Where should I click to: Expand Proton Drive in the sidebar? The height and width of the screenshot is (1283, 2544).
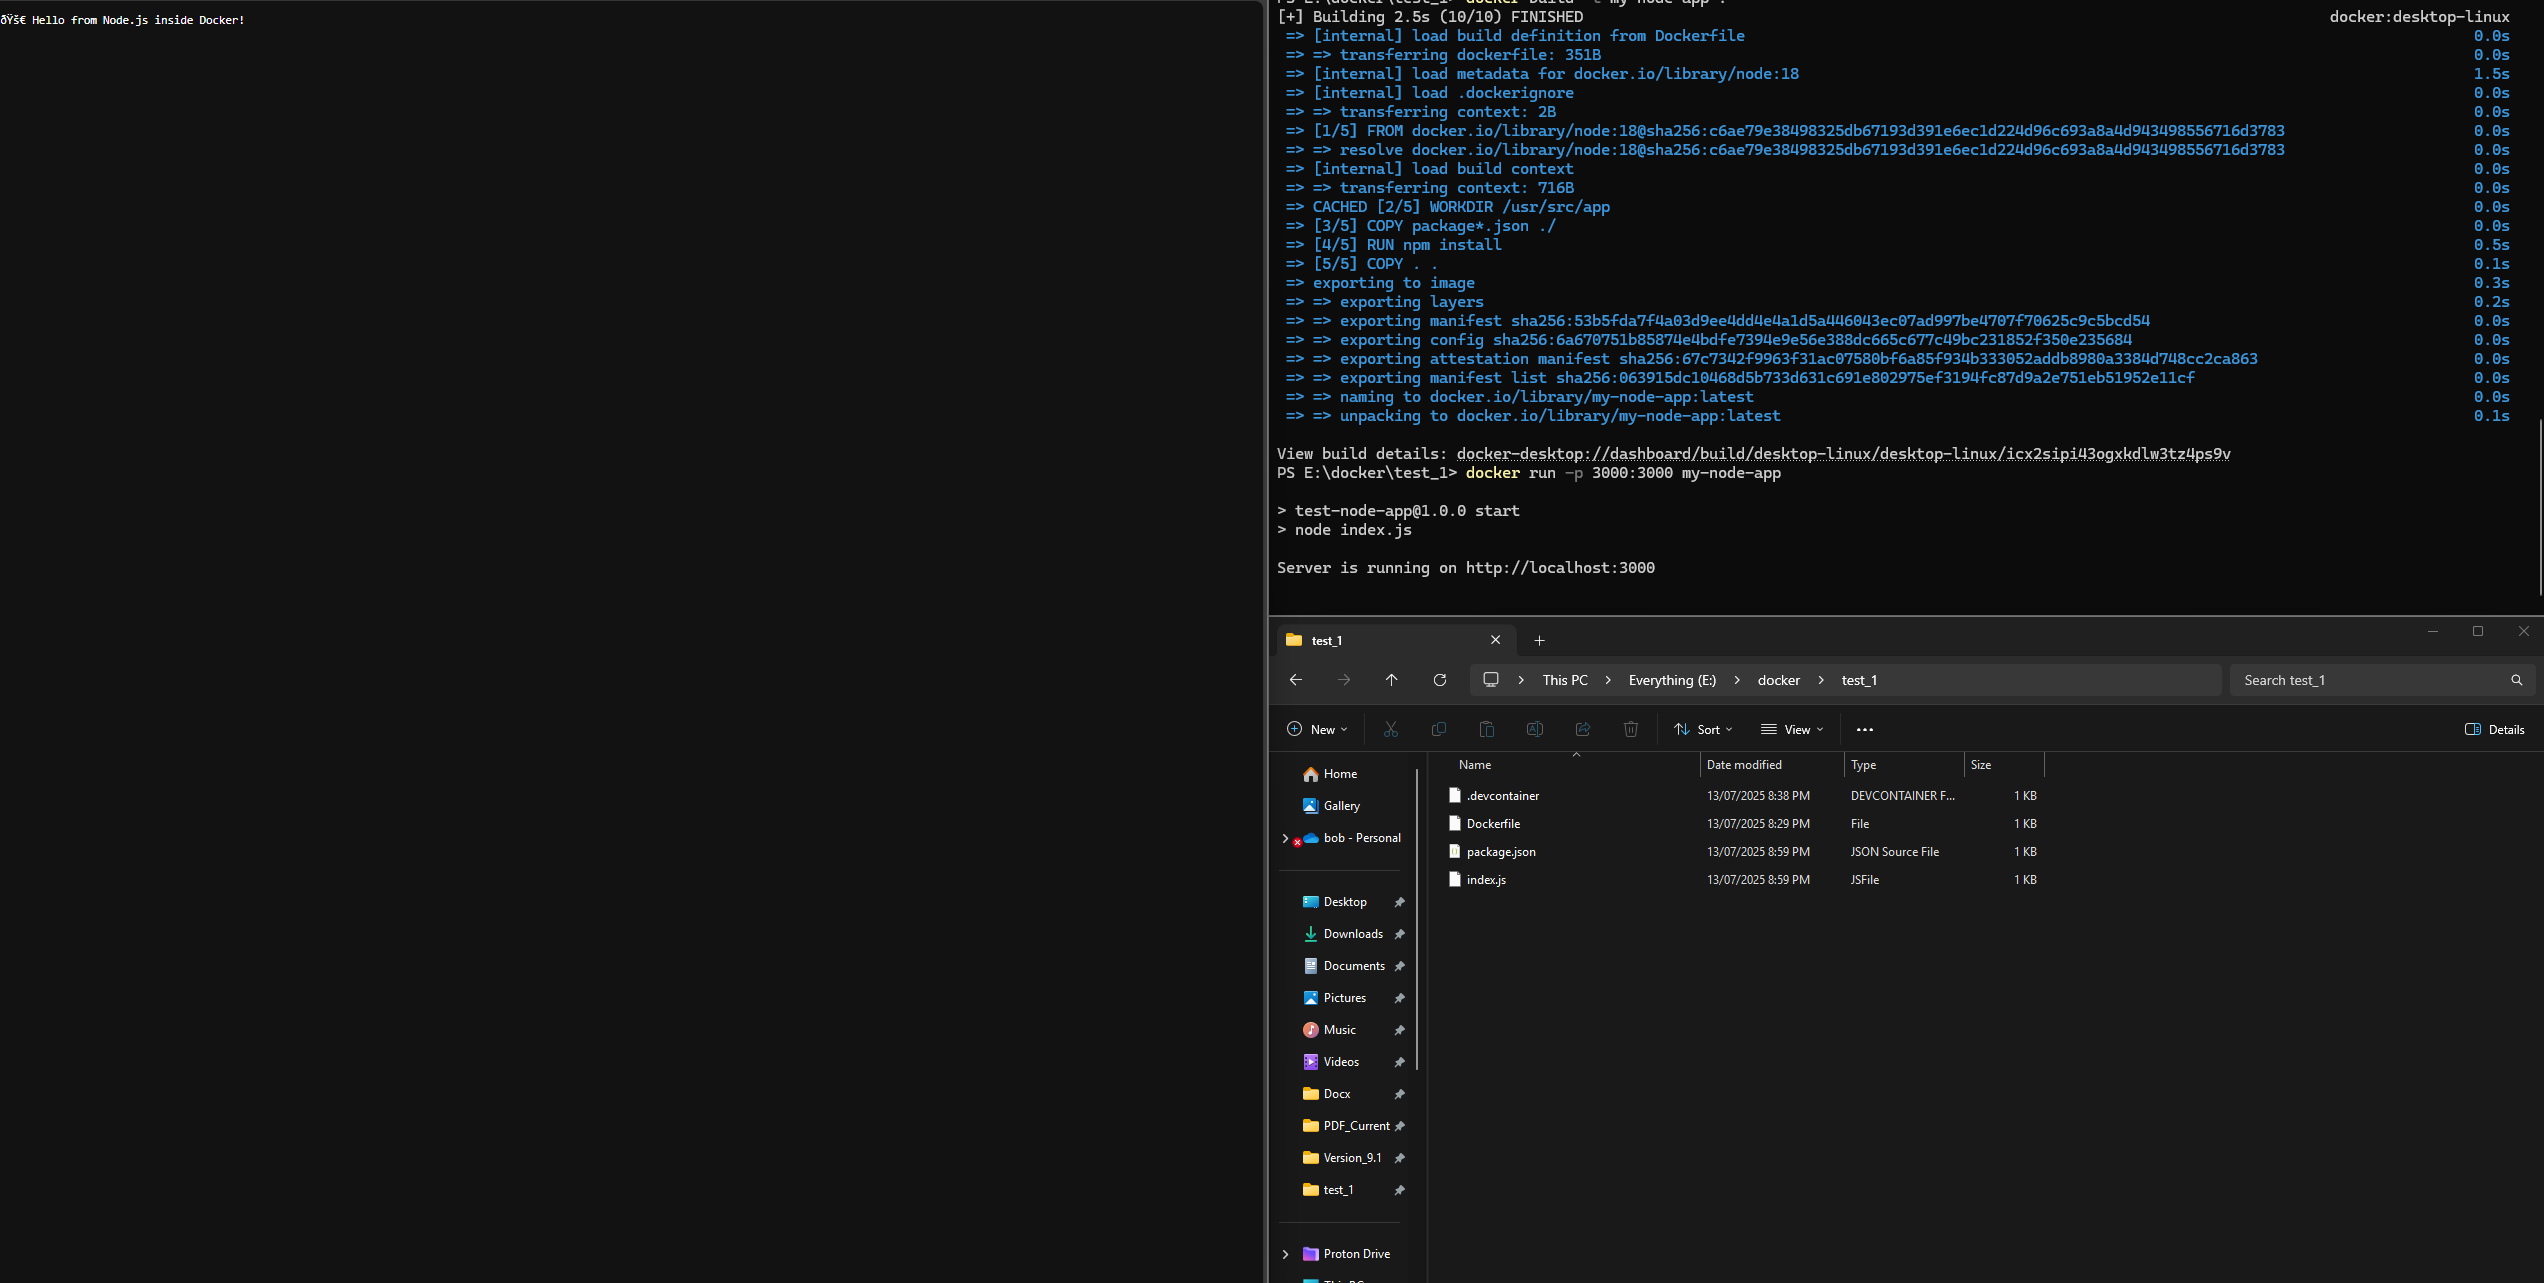1285,1253
